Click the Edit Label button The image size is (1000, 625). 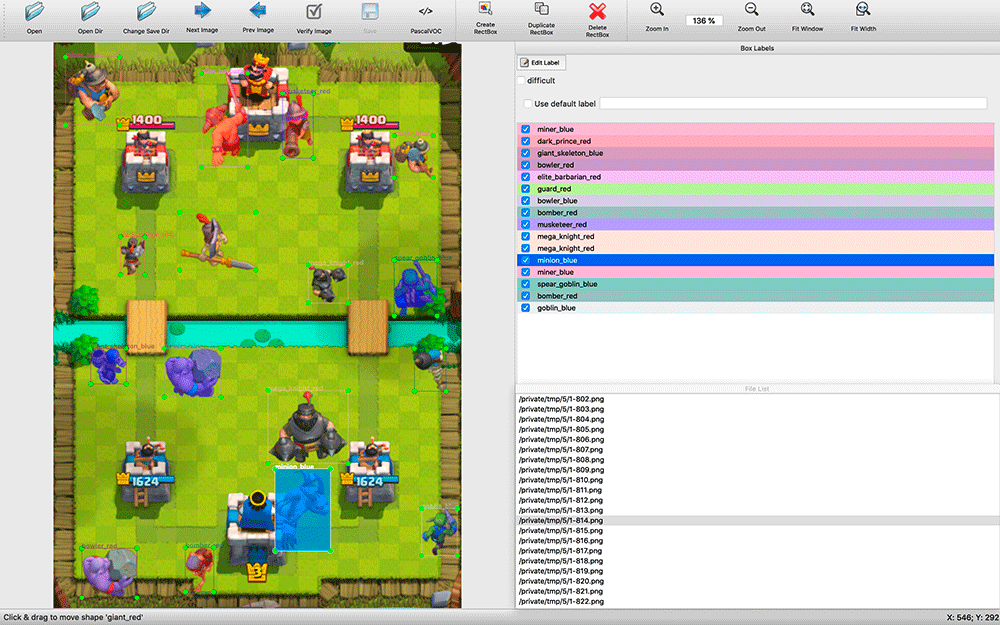[541, 62]
